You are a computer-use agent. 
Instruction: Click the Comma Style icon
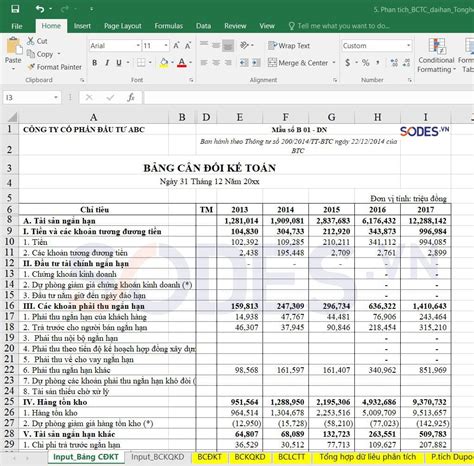click(378, 63)
